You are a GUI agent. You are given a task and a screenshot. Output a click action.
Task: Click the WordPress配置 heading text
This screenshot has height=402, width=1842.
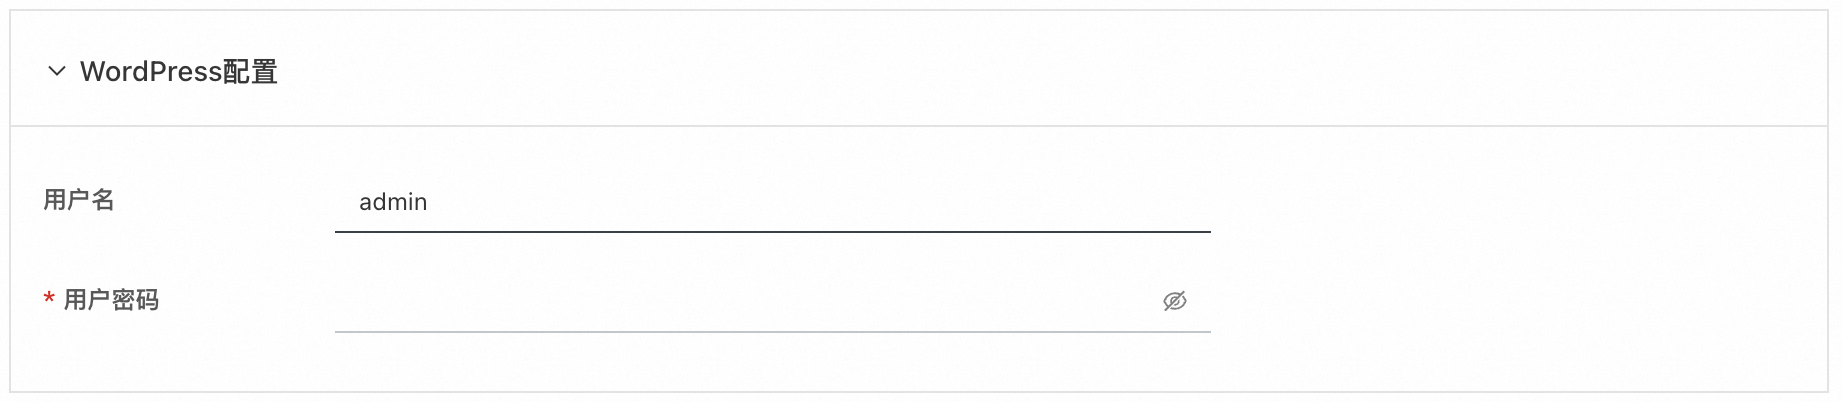(179, 72)
